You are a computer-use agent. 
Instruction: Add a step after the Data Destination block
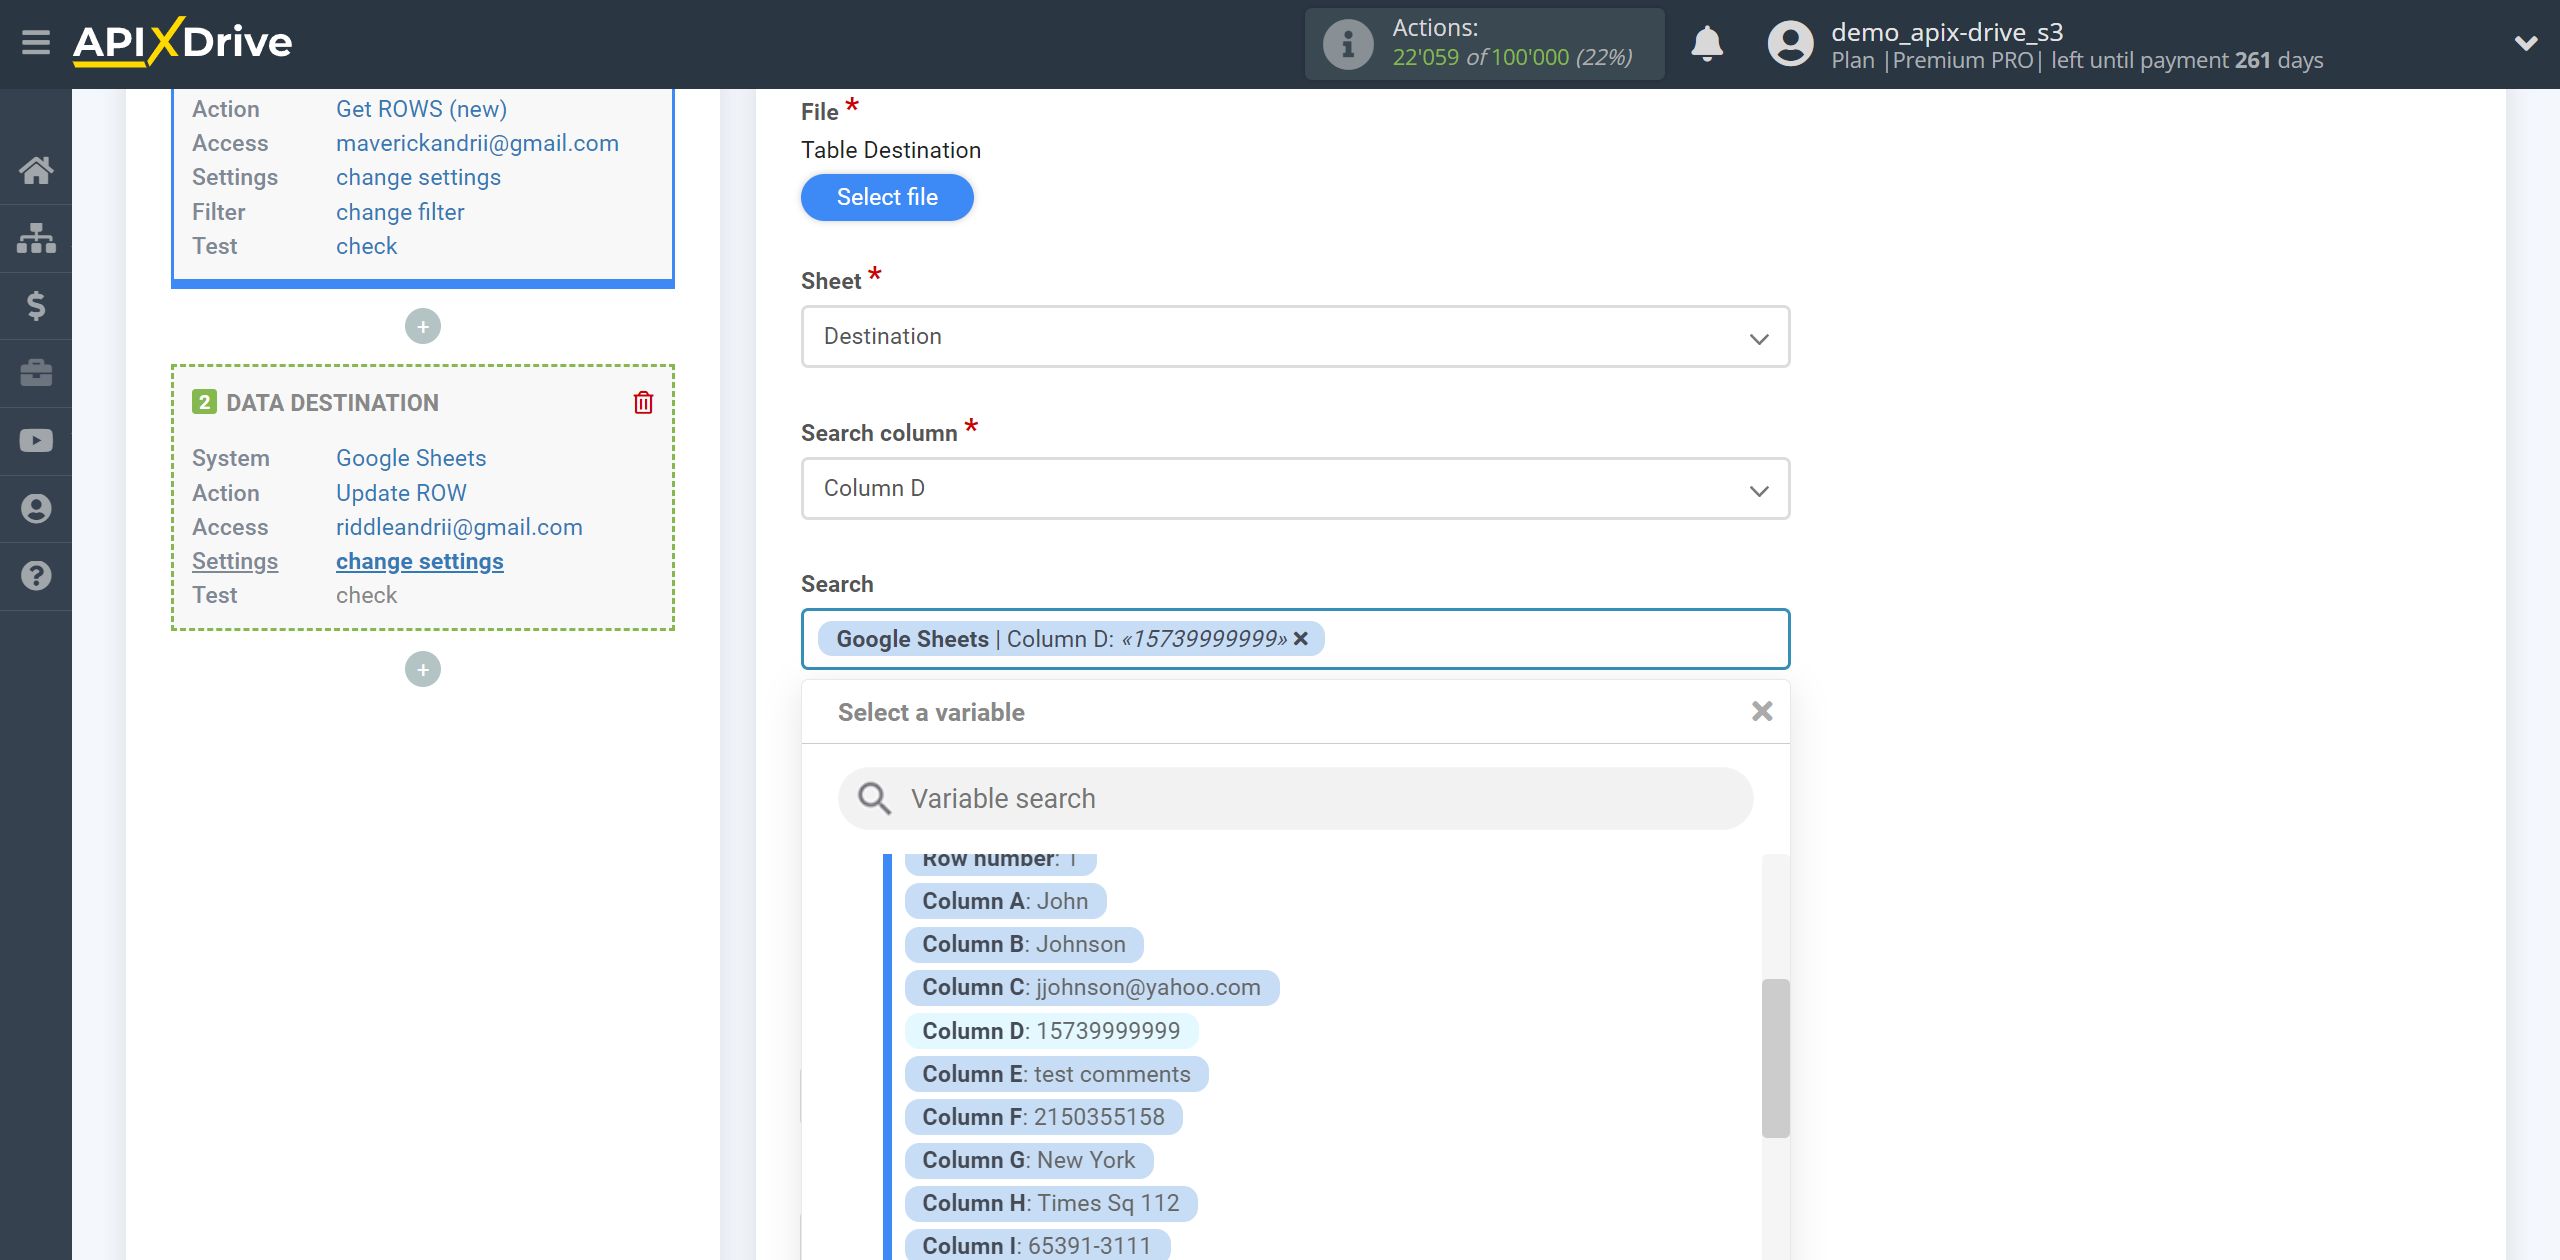(x=423, y=669)
